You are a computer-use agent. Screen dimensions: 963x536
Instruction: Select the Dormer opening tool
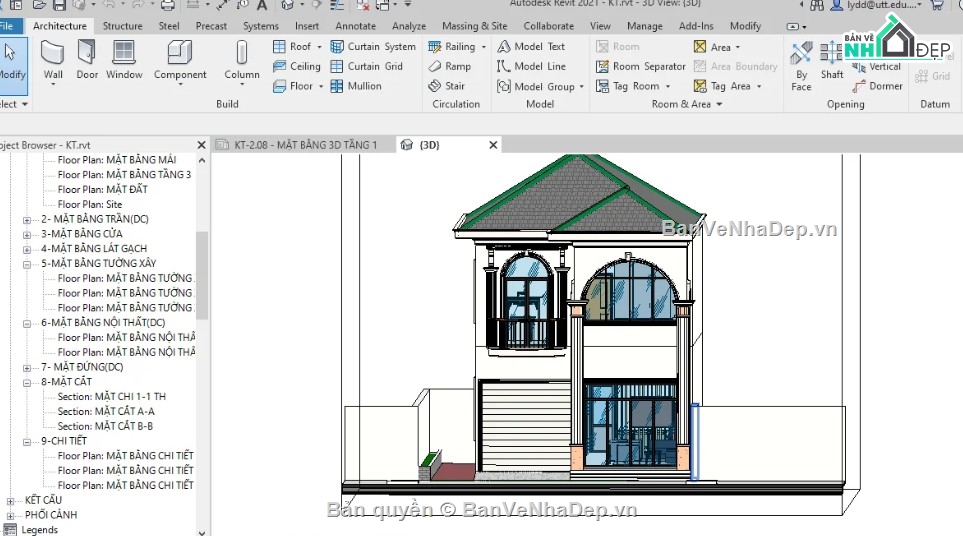click(878, 87)
